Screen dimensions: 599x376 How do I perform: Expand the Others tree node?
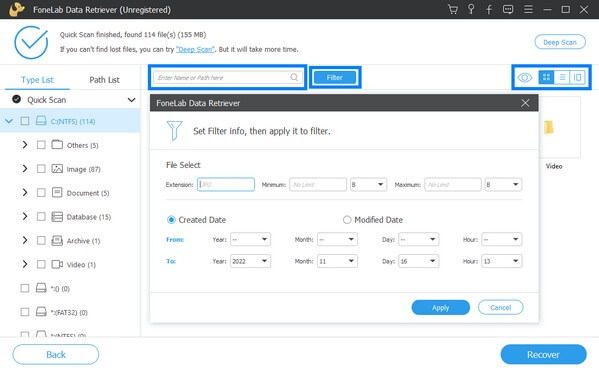pos(25,145)
